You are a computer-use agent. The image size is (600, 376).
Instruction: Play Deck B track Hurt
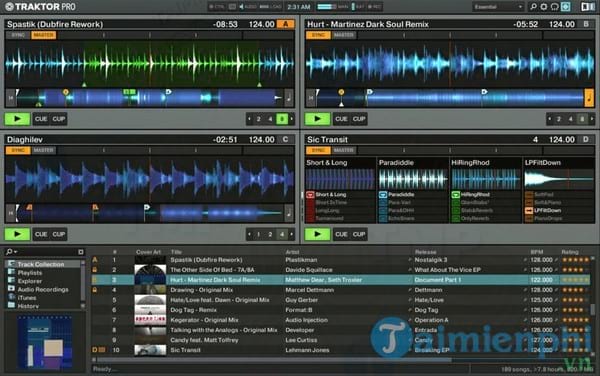(x=317, y=119)
